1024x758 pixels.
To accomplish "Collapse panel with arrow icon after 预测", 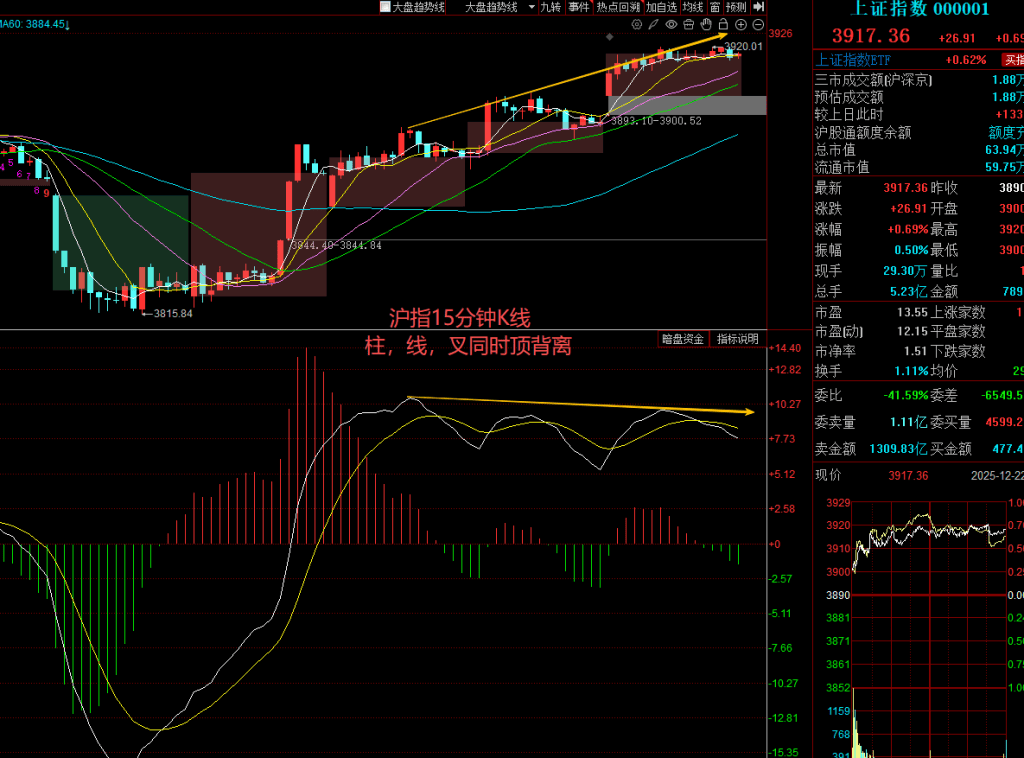I will click(x=758, y=7).
